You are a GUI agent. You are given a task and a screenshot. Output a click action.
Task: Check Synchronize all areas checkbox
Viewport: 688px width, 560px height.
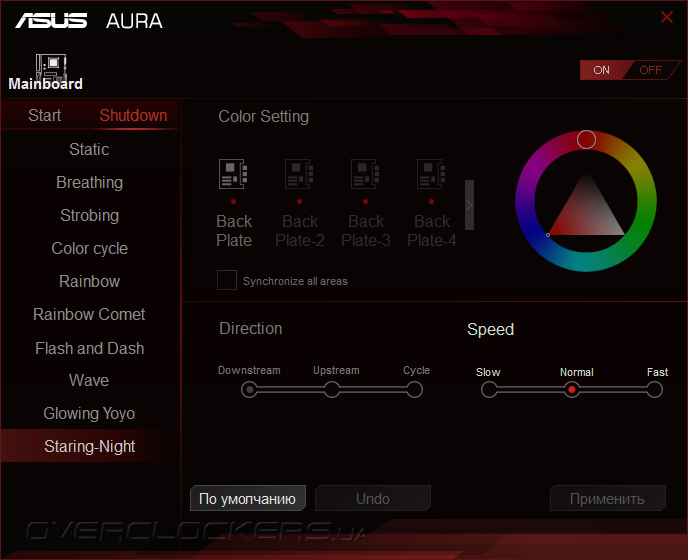[227, 280]
